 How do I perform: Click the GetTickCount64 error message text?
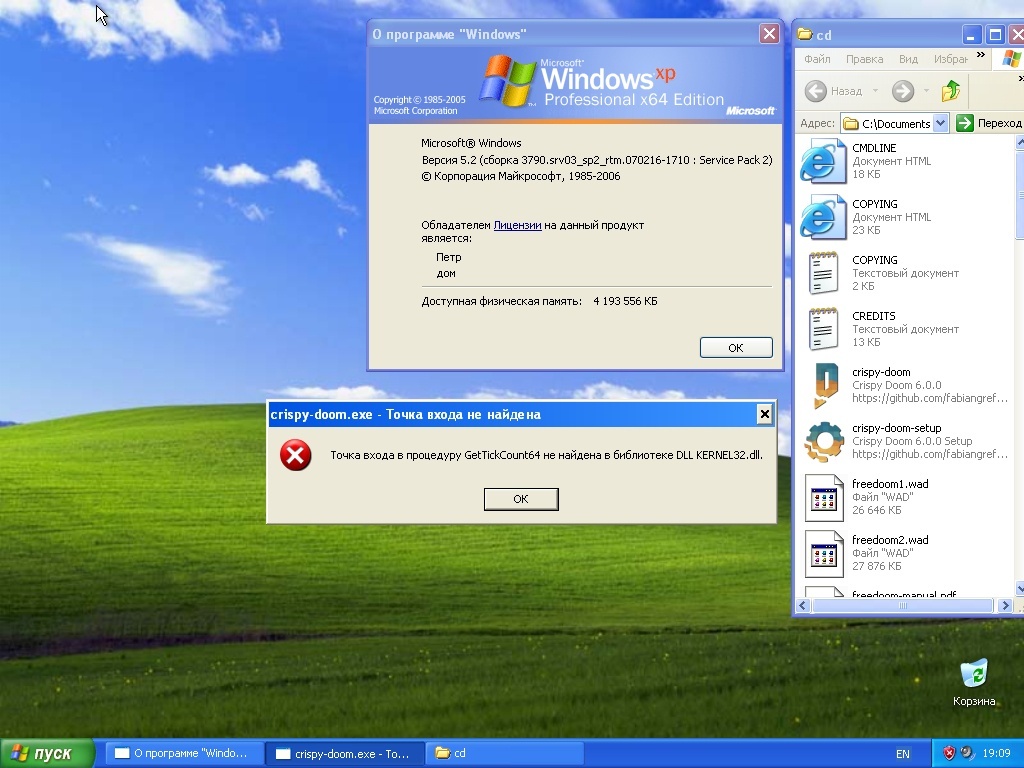(x=546, y=455)
